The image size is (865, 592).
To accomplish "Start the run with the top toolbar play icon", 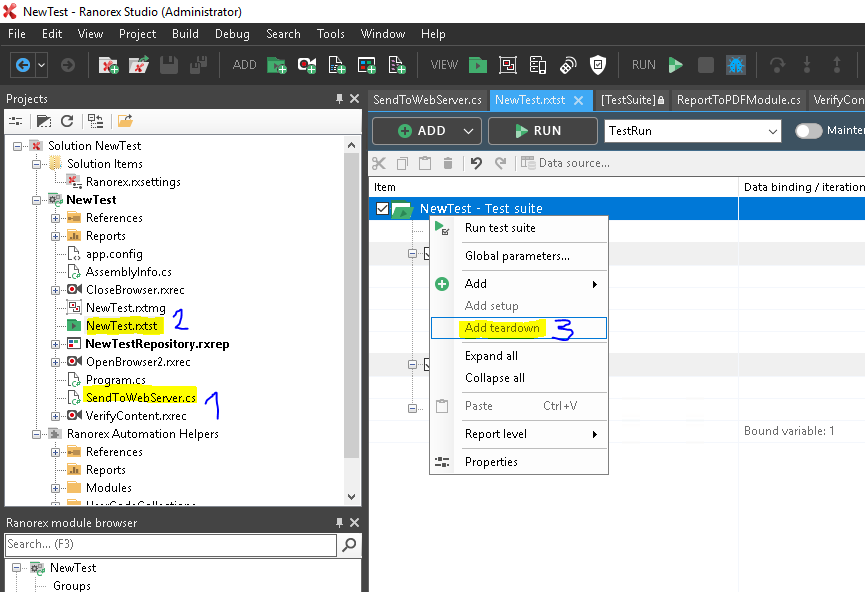I will pos(675,65).
